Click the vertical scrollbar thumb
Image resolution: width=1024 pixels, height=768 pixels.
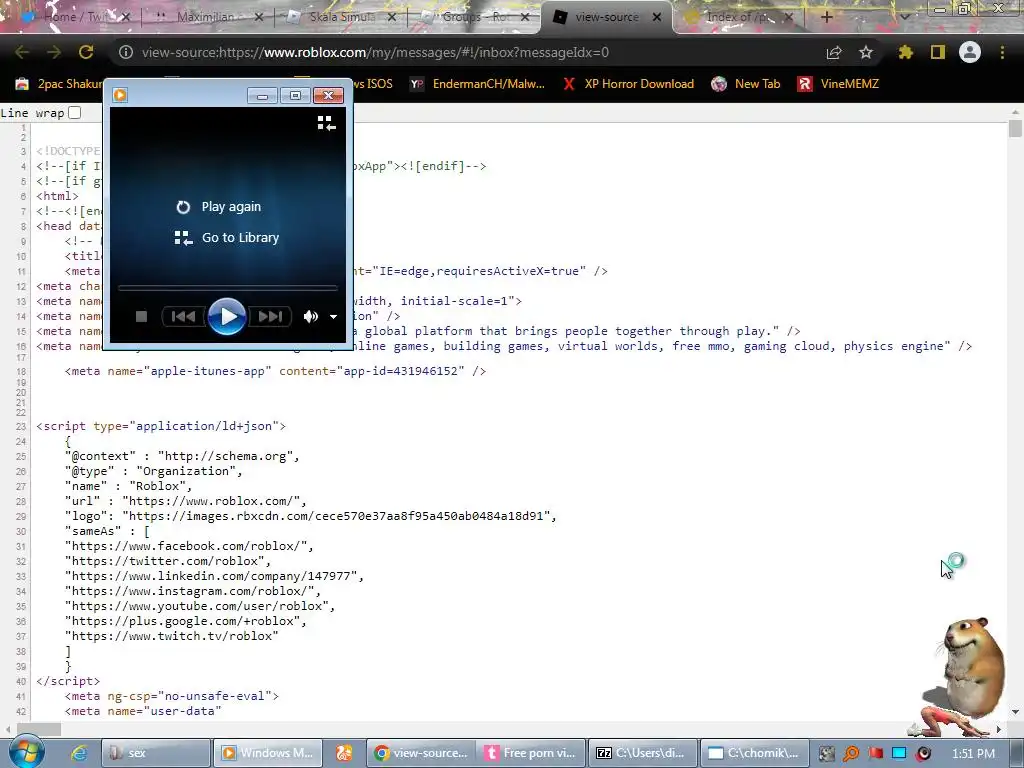coord(1015,127)
